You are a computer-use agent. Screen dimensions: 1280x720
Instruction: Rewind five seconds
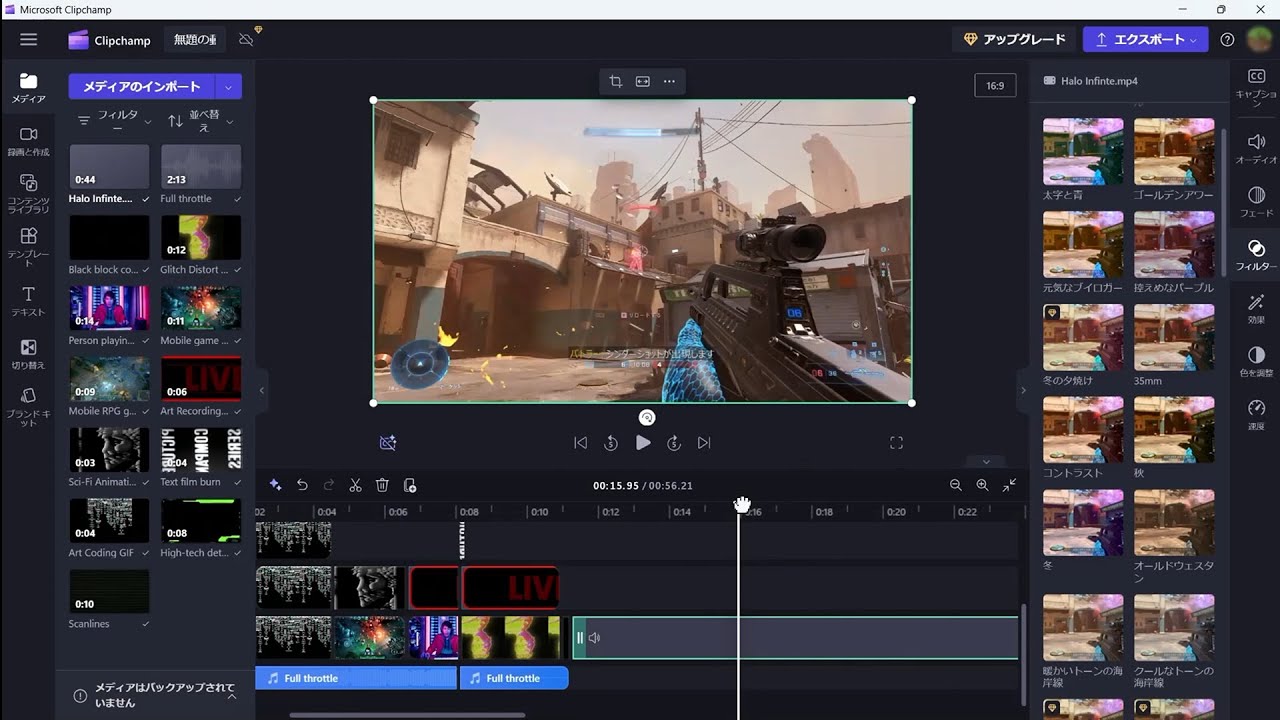[x=611, y=443]
